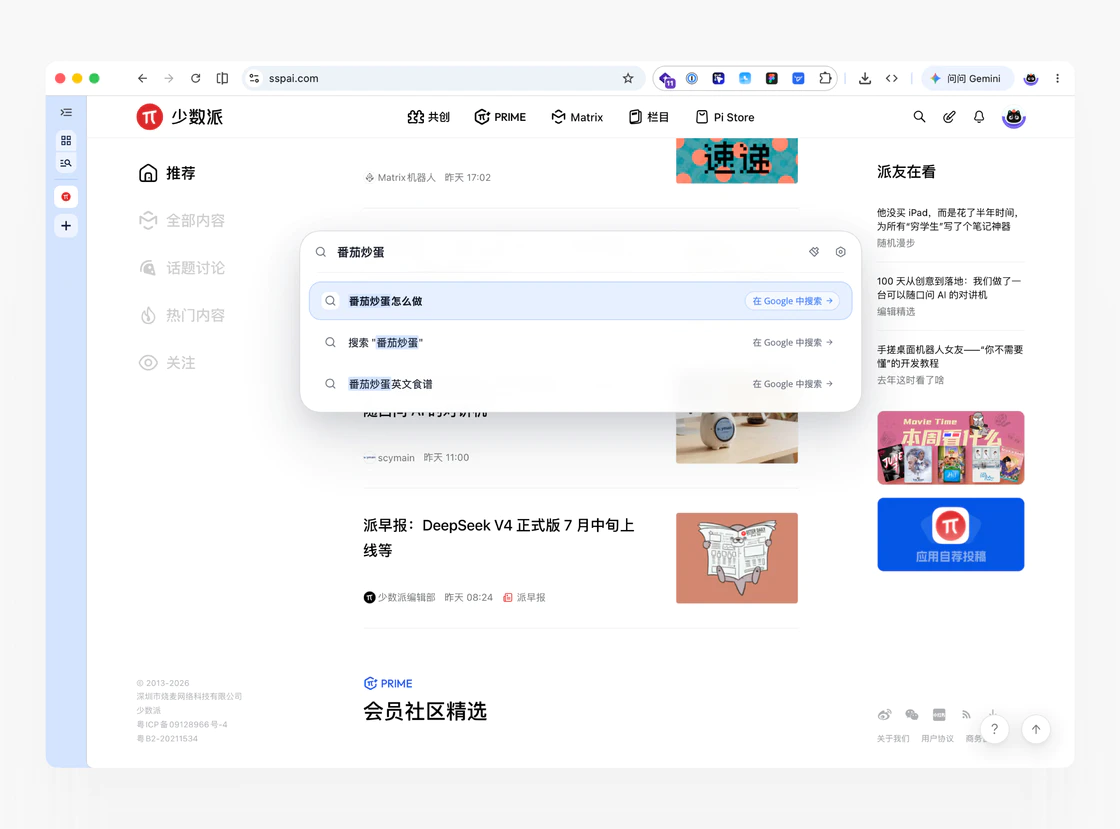The width and height of the screenshot is (1120, 829).
Task: Open the search box settings gear icon
Action: [840, 252]
